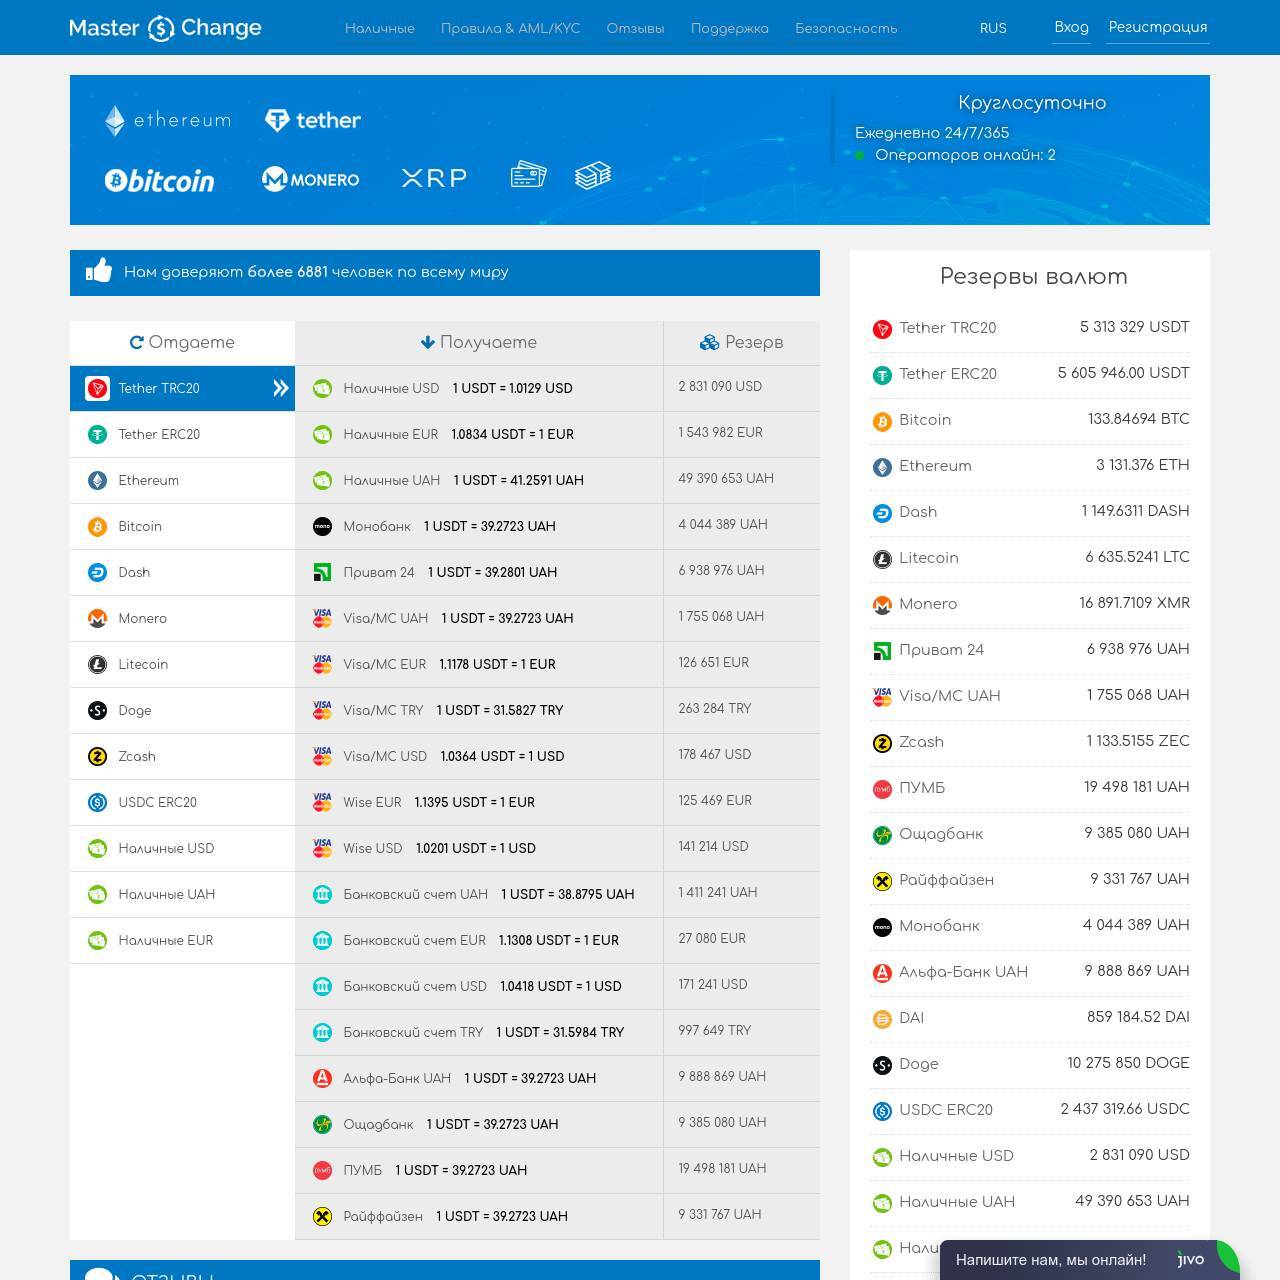Click reserve value 2 831 090 USD in table
This screenshot has width=1280, height=1280.
(720, 386)
